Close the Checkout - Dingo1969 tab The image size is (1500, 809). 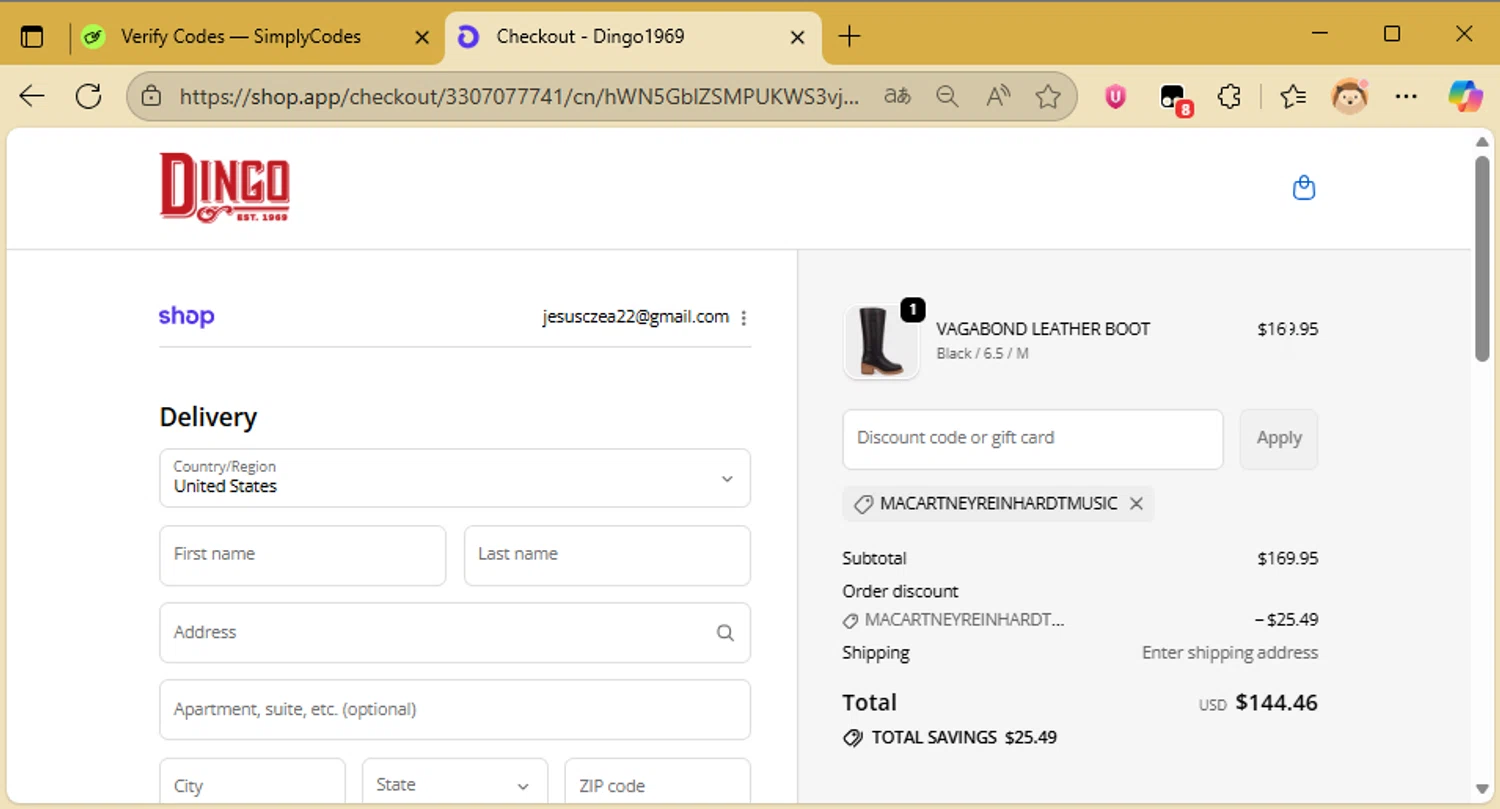tap(798, 37)
